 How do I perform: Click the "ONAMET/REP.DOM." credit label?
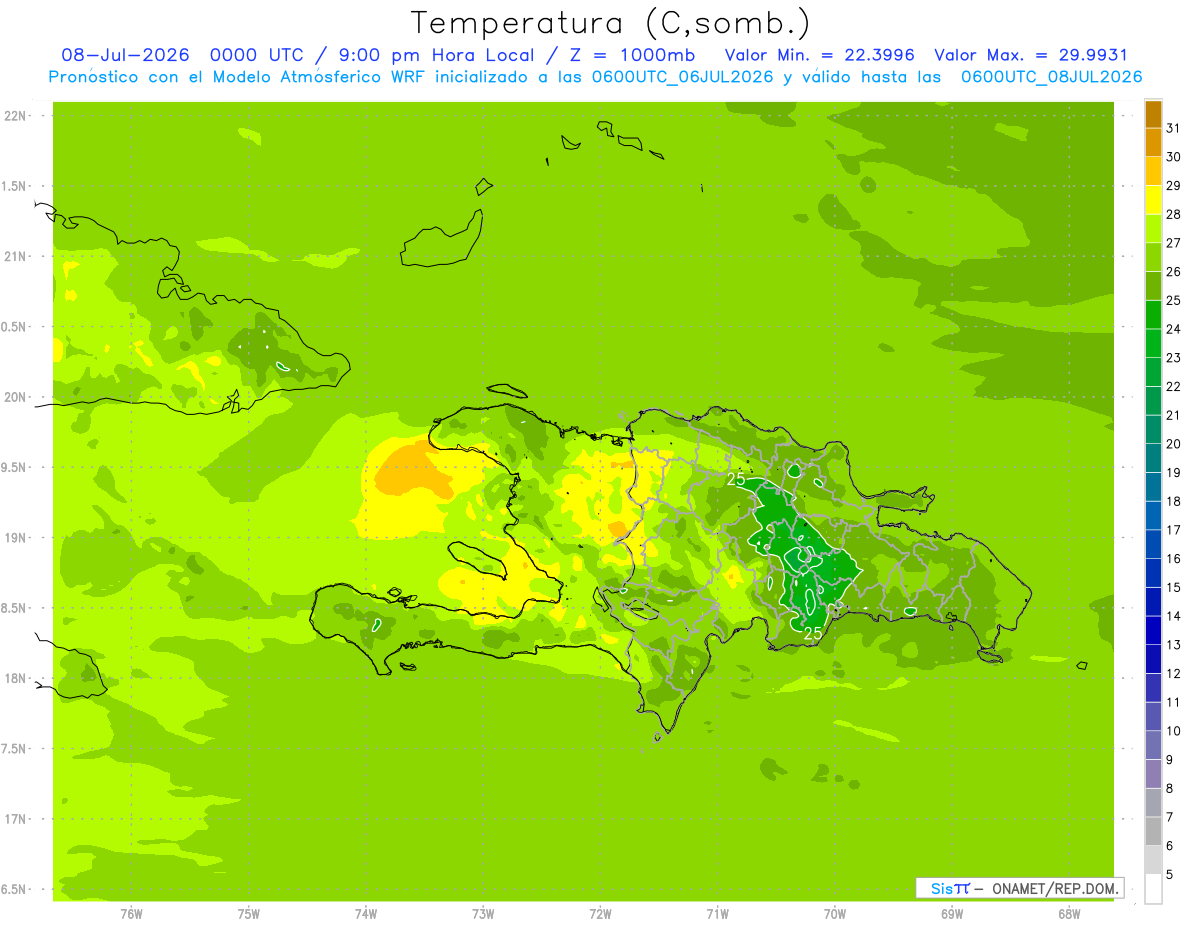coord(1056,888)
